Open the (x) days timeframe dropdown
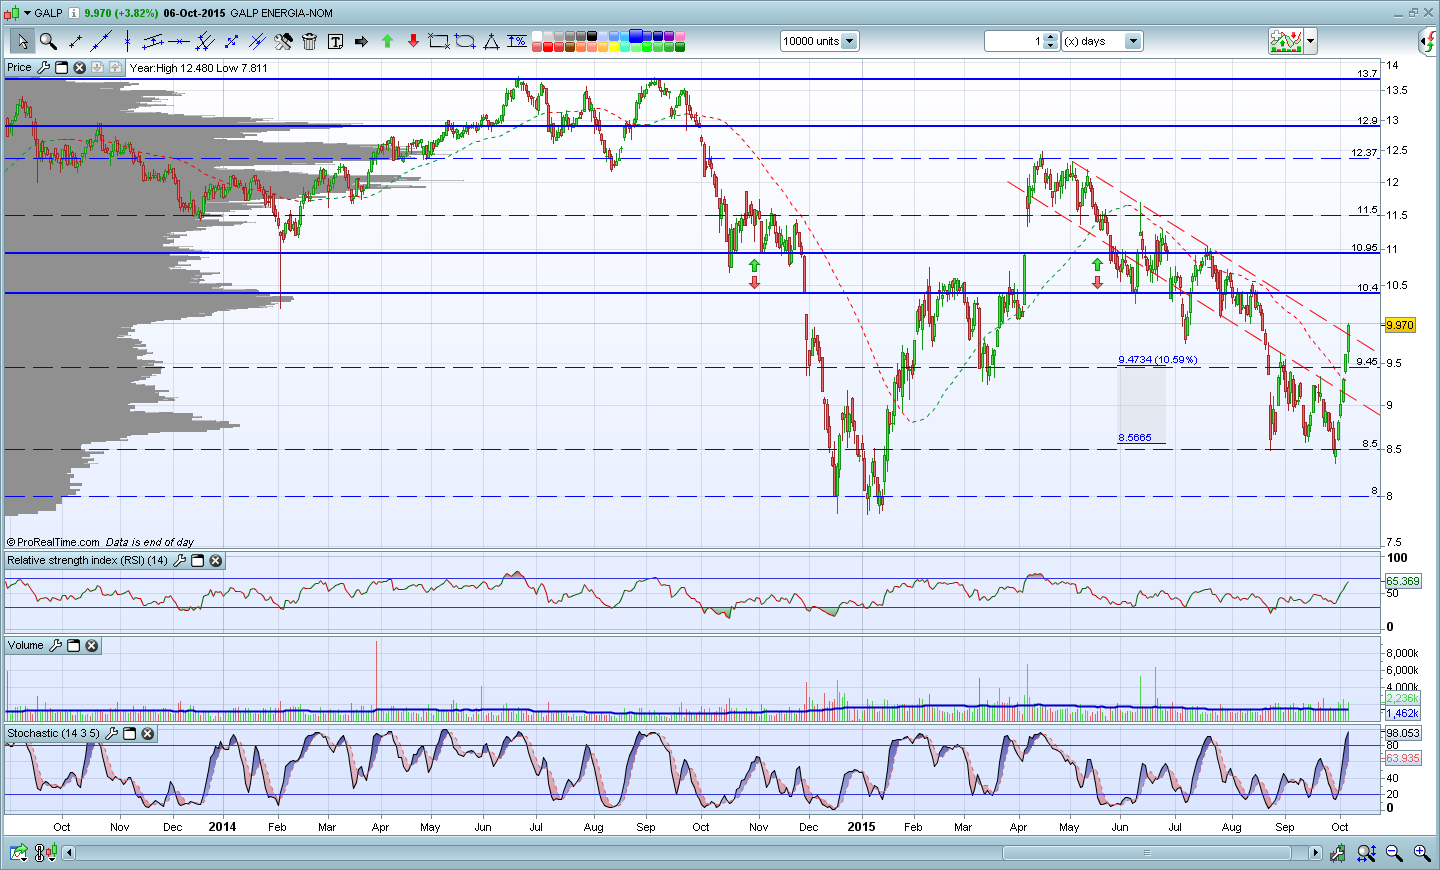 pos(1133,41)
